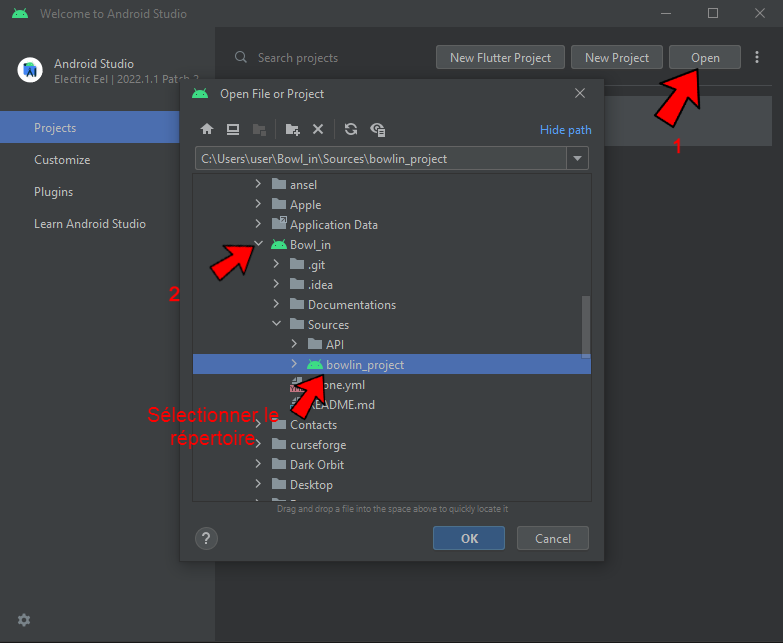The image size is (783, 643).
Task: Click the Hide path link
Action: click(565, 130)
